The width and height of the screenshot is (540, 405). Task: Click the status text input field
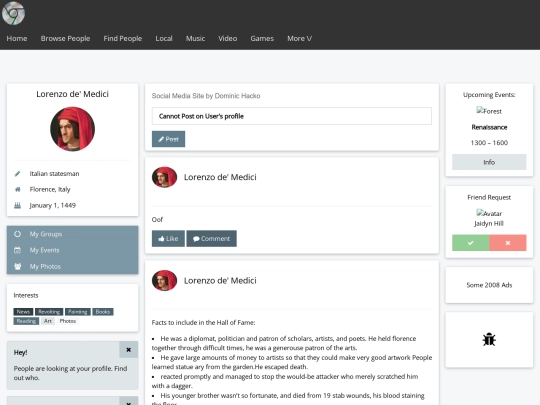(292, 116)
